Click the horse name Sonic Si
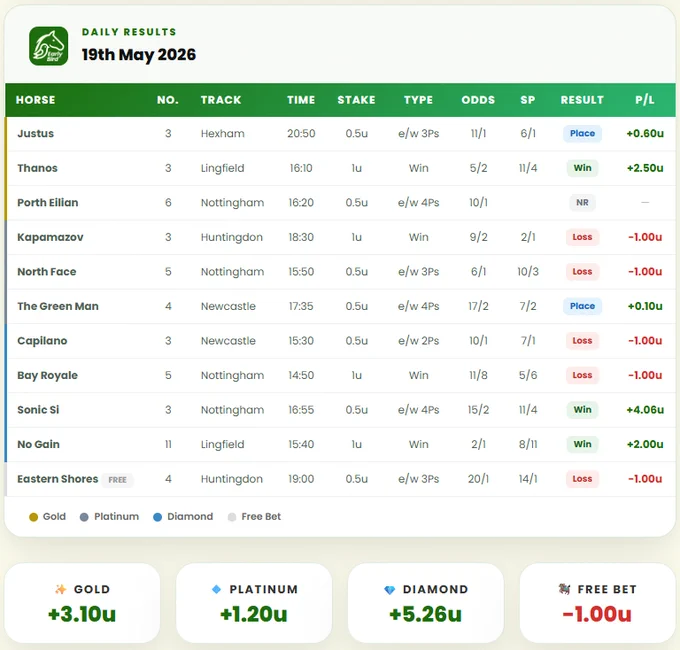 [38, 410]
